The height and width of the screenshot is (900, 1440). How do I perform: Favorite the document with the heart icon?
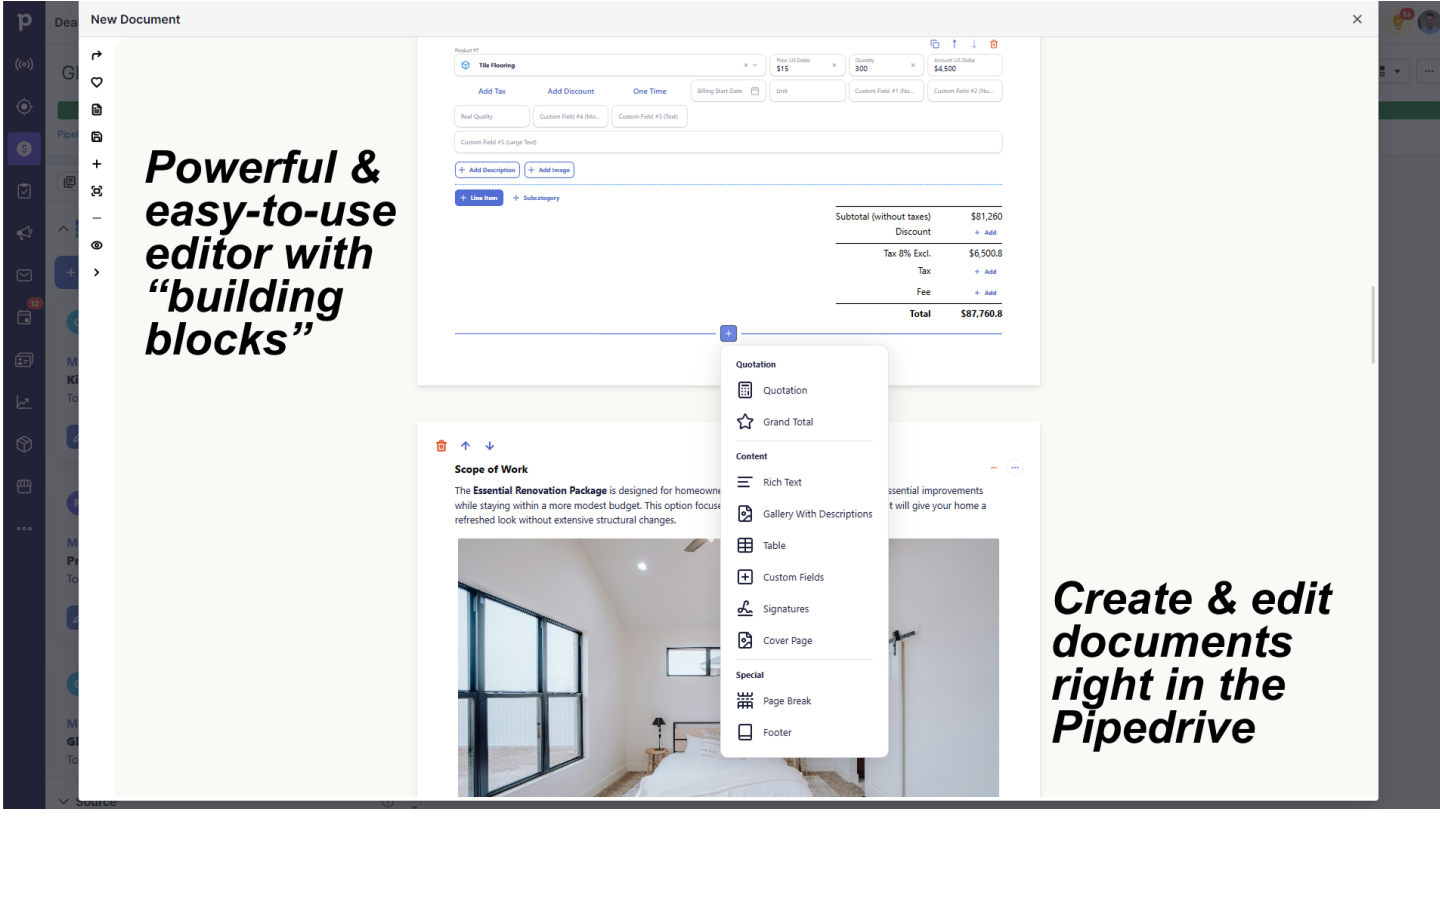click(96, 82)
